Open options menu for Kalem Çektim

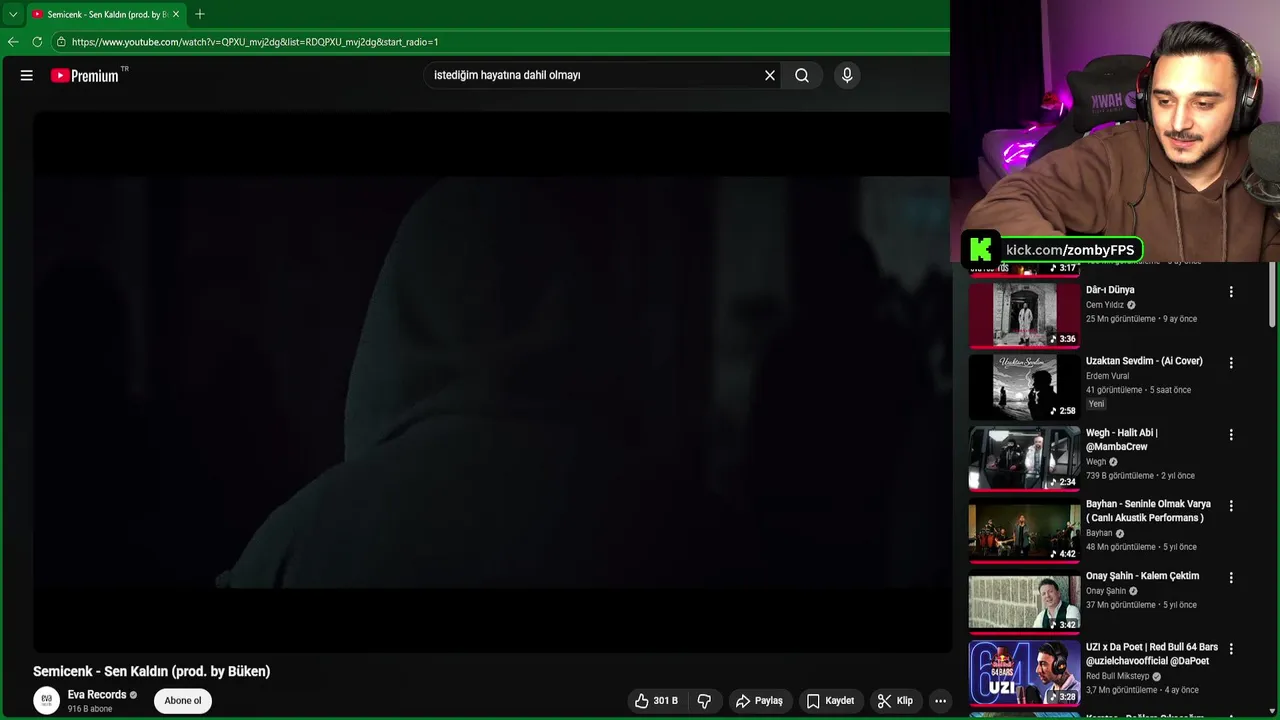pos(1231,578)
